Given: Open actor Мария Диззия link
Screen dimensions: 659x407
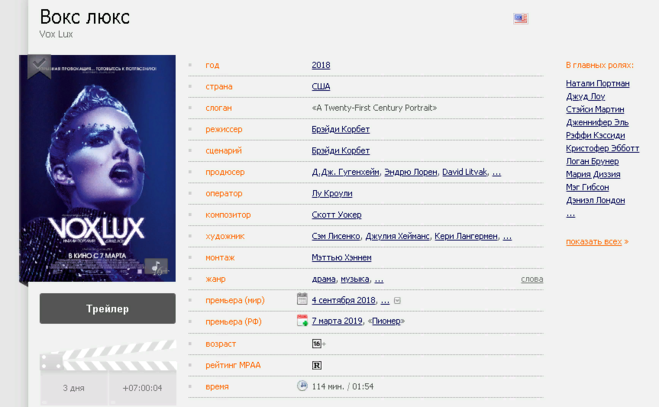Looking at the screenshot, I should [x=593, y=174].
